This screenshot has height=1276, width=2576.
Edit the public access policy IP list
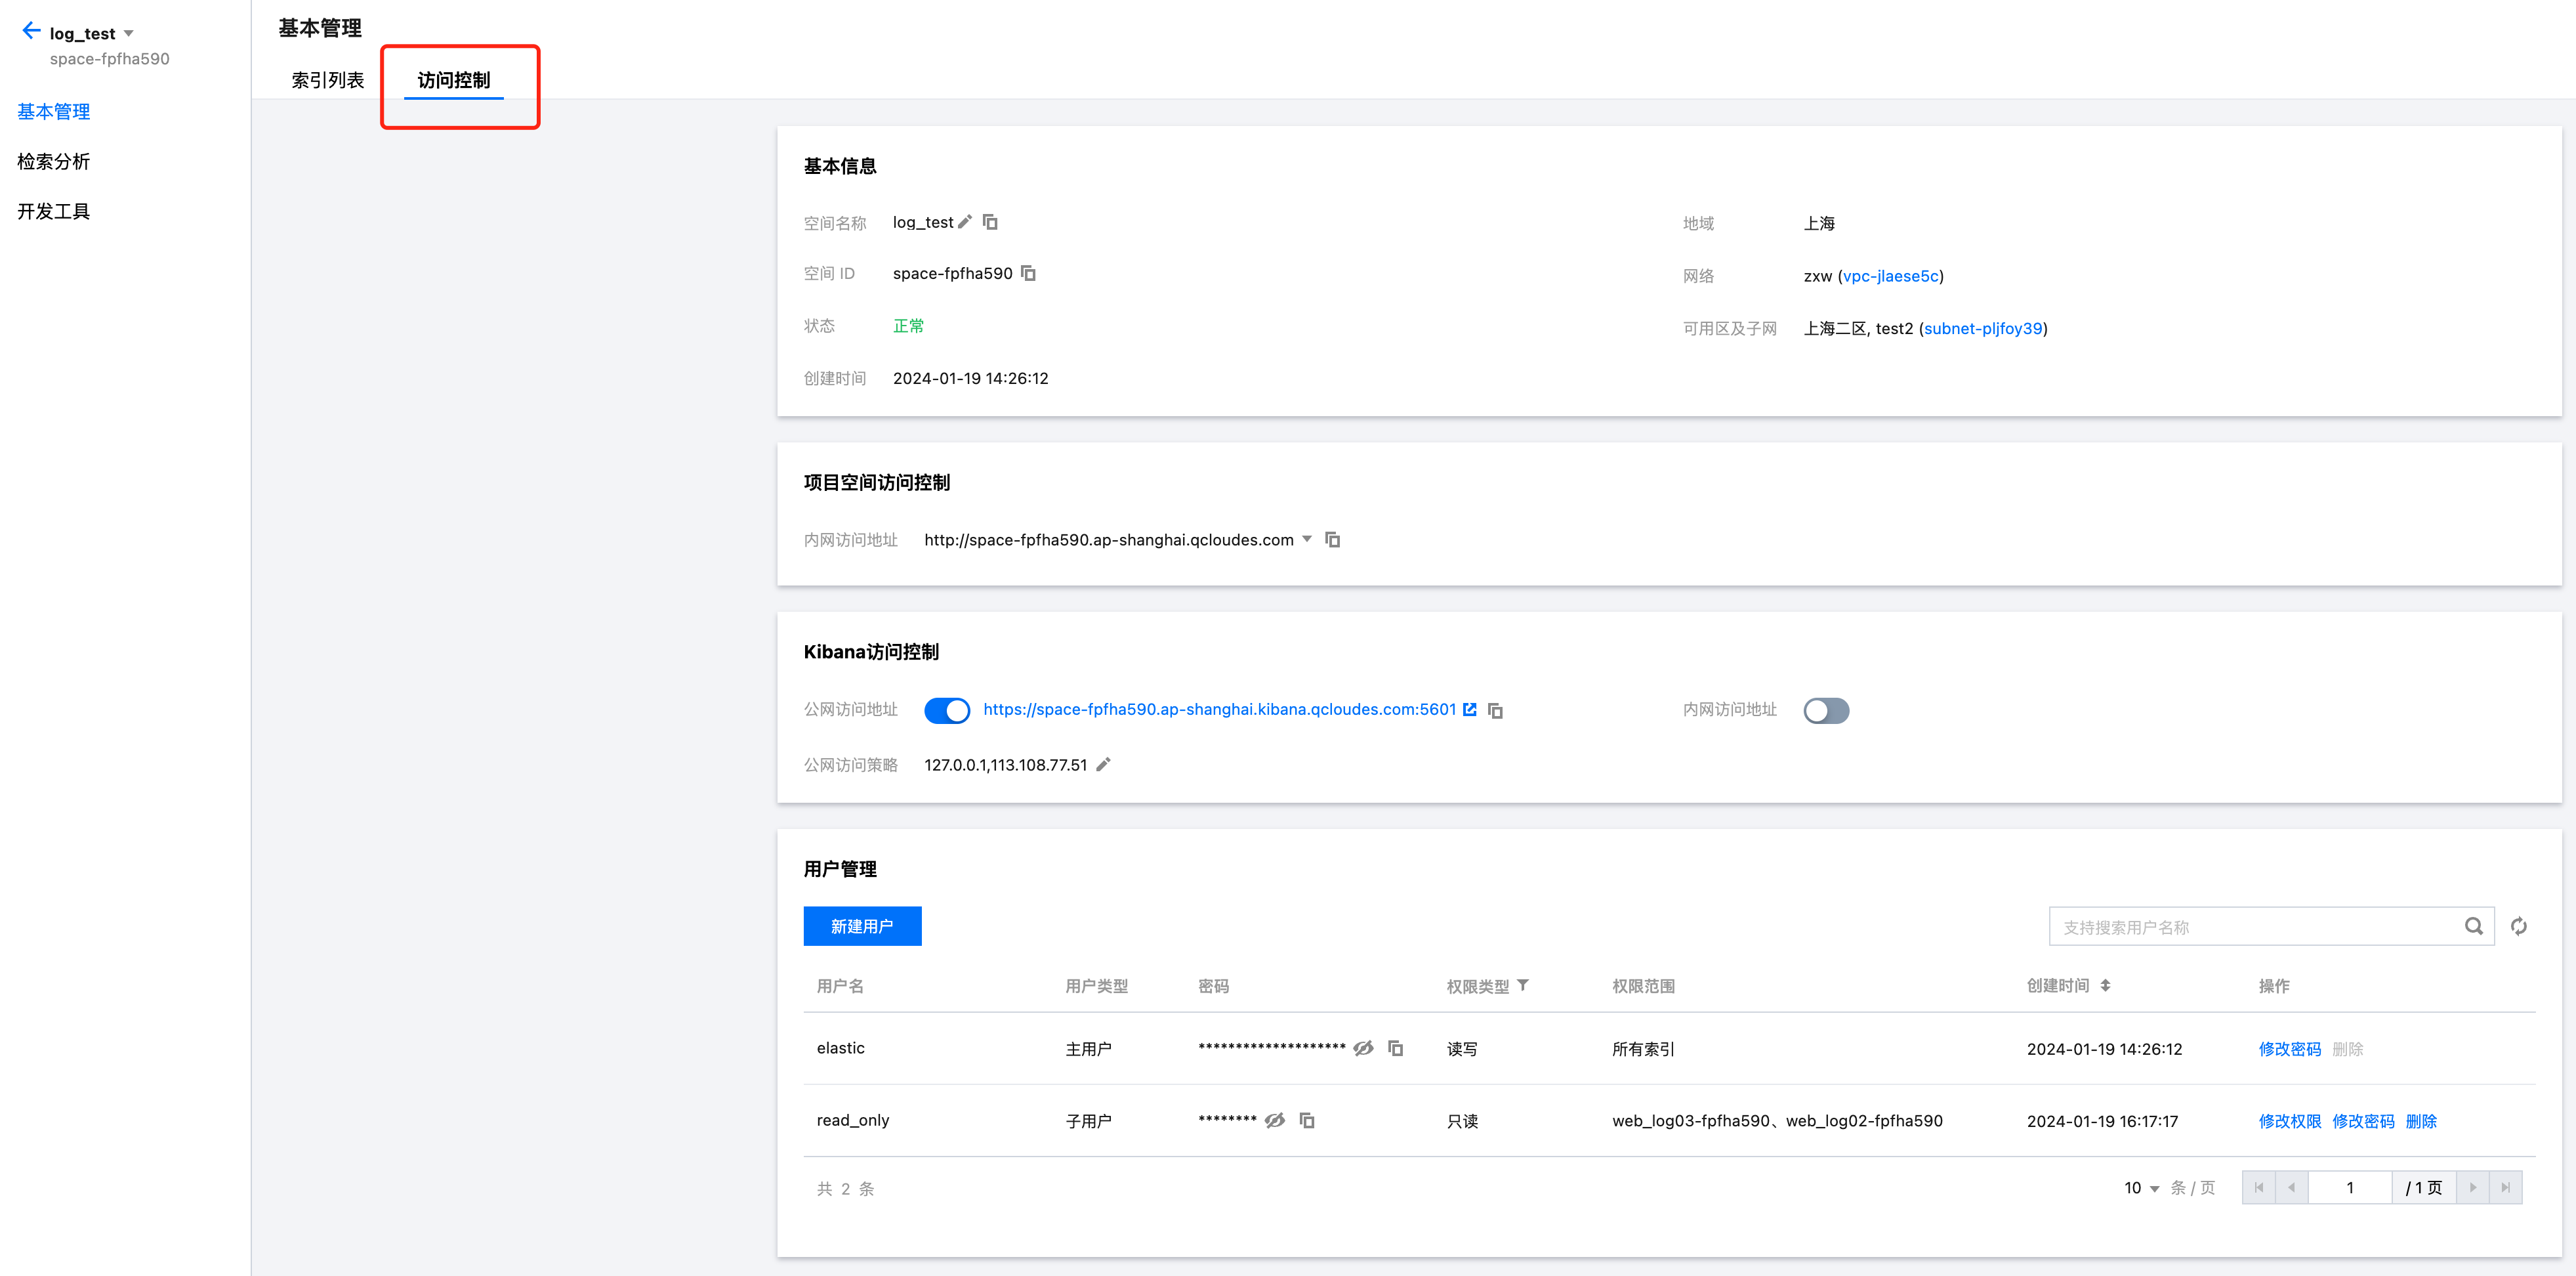click(x=1103, y=765)
